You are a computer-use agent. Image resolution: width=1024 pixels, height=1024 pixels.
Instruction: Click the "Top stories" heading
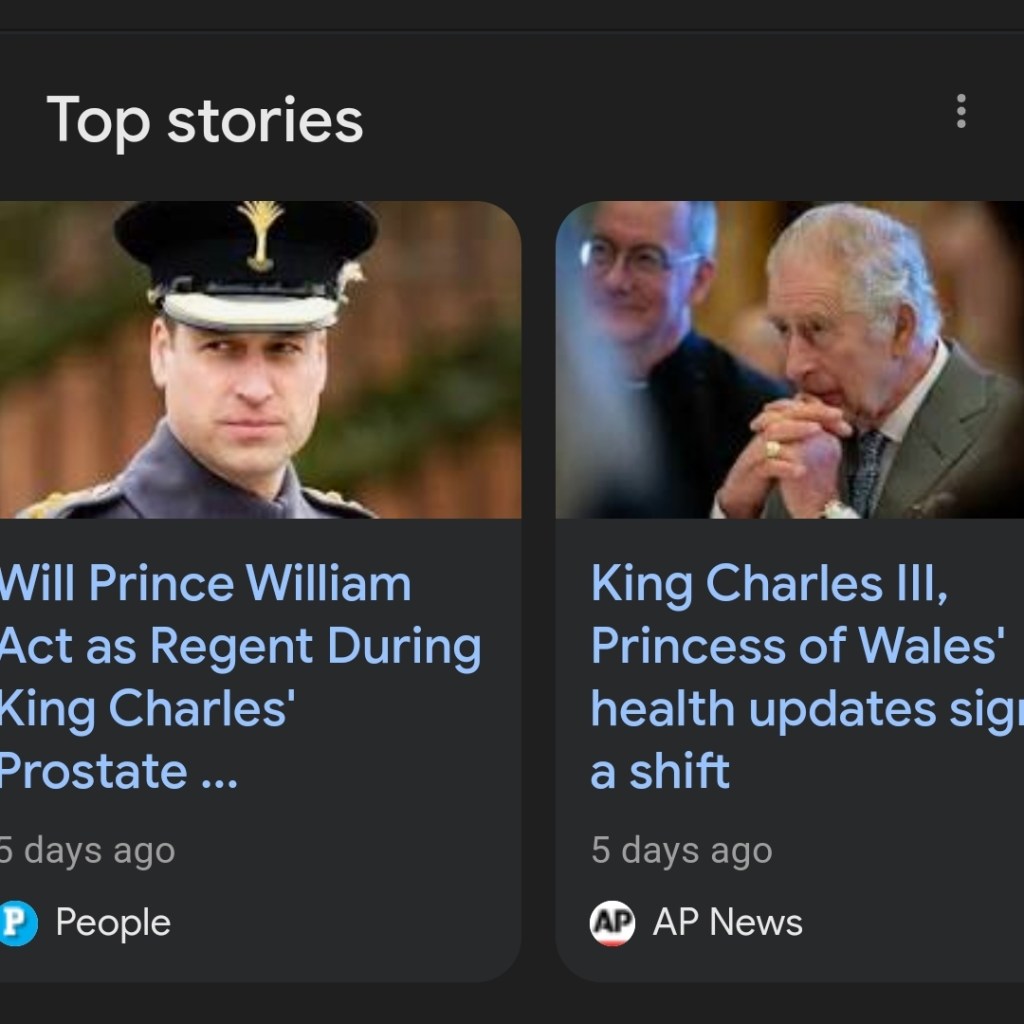[x=205, y=120]
